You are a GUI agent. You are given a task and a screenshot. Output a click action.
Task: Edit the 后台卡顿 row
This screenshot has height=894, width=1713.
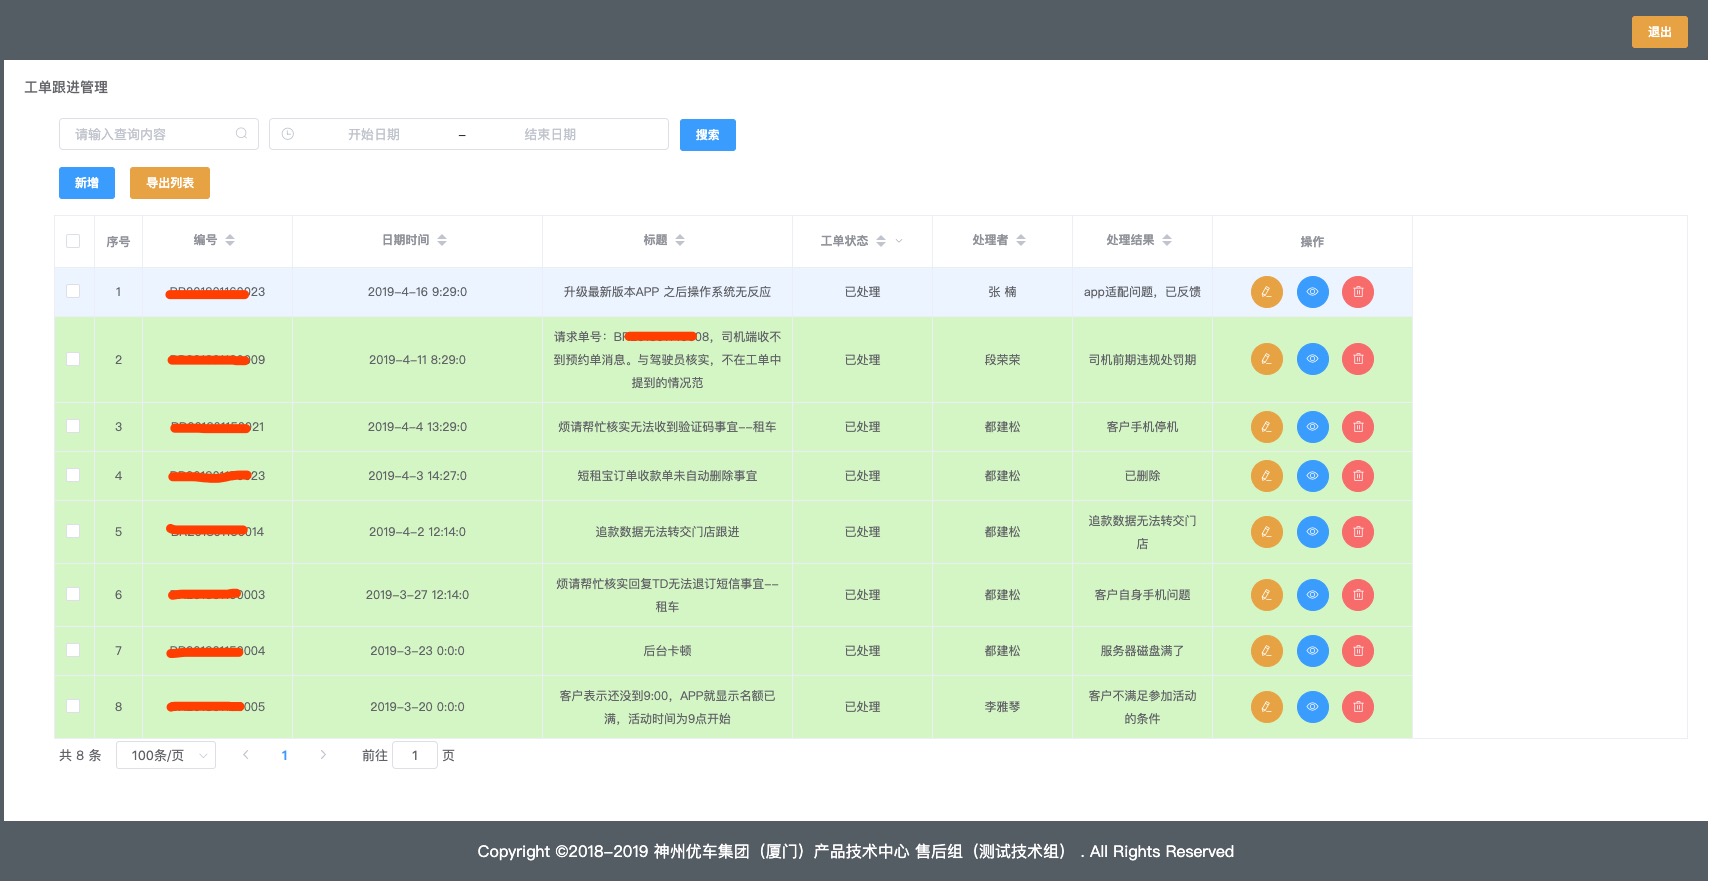tap(1266, 651)
